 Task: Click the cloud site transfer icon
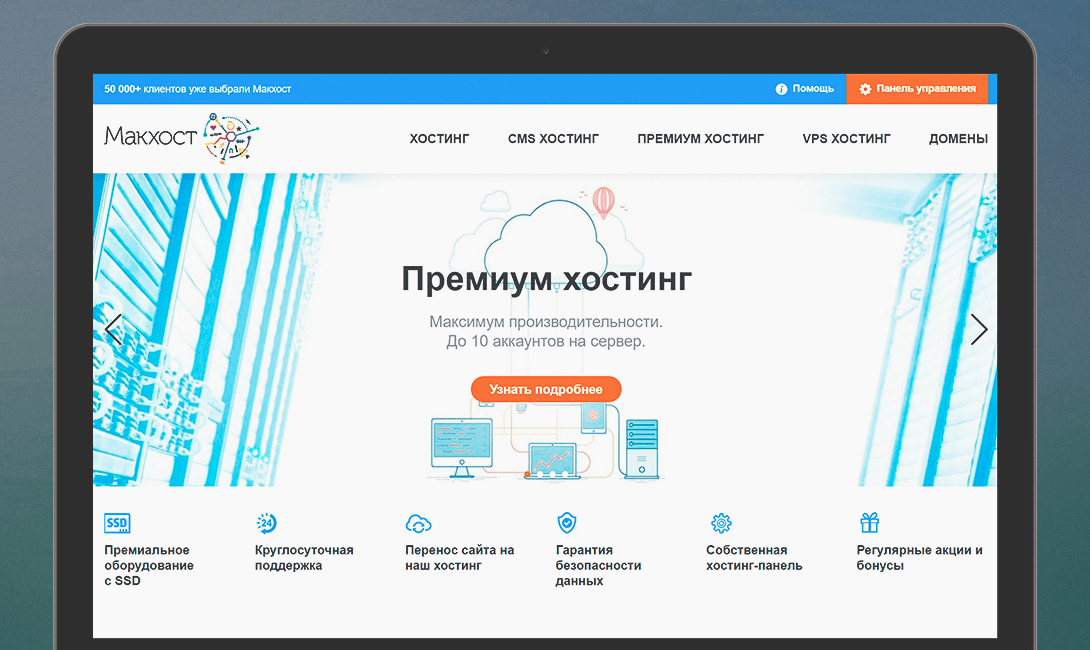418,523
